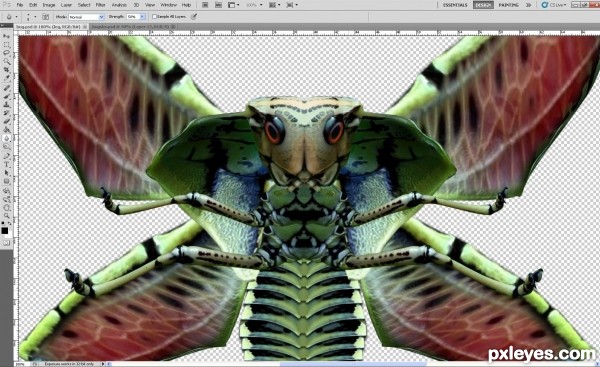Open the Layer menu
The width and height of the screenshot is (600, 367).
pyautogui.click(x=66, y=5)
